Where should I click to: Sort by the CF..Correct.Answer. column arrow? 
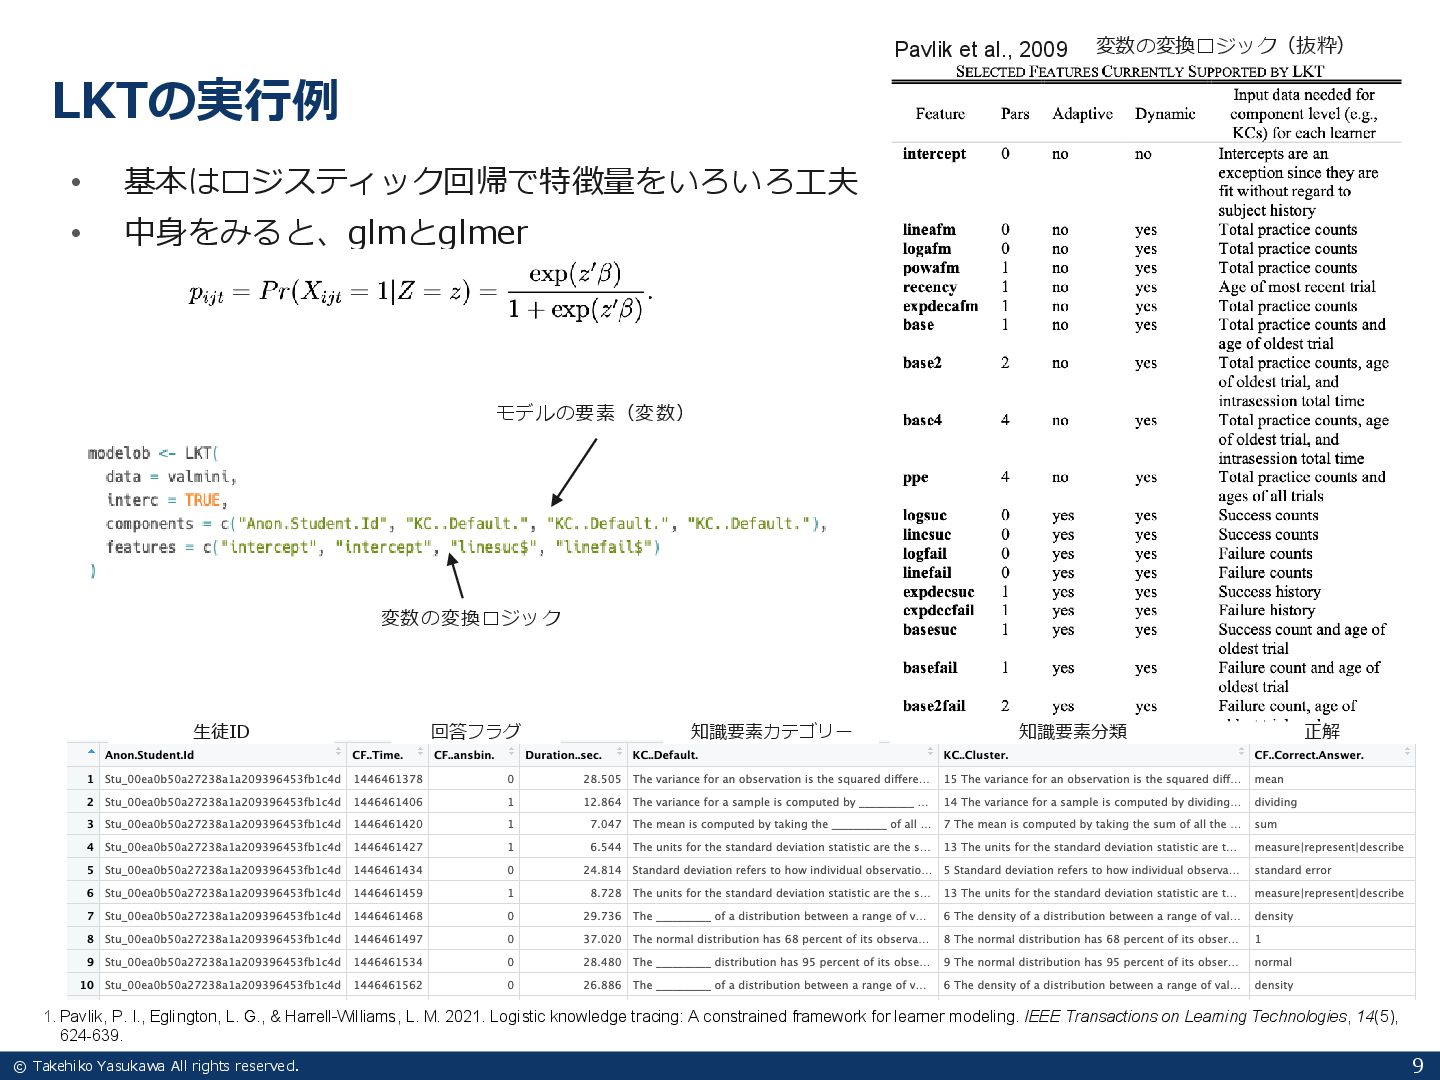click(1407, 752)
